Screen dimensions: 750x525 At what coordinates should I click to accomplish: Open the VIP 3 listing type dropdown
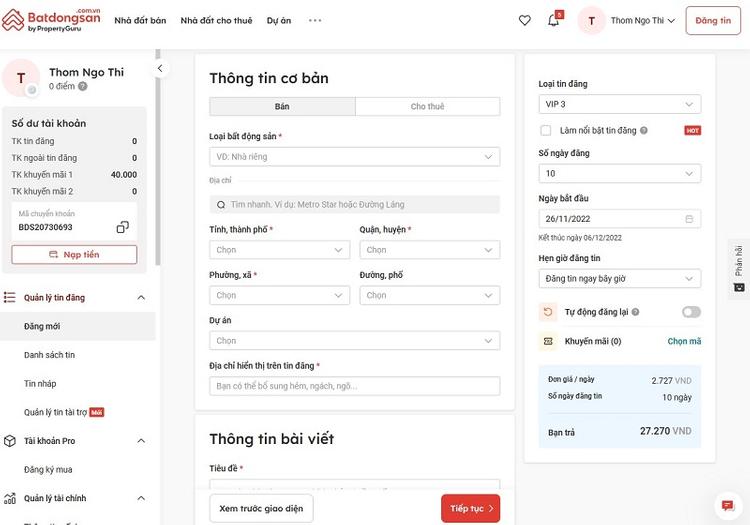[x=619, y=104]
